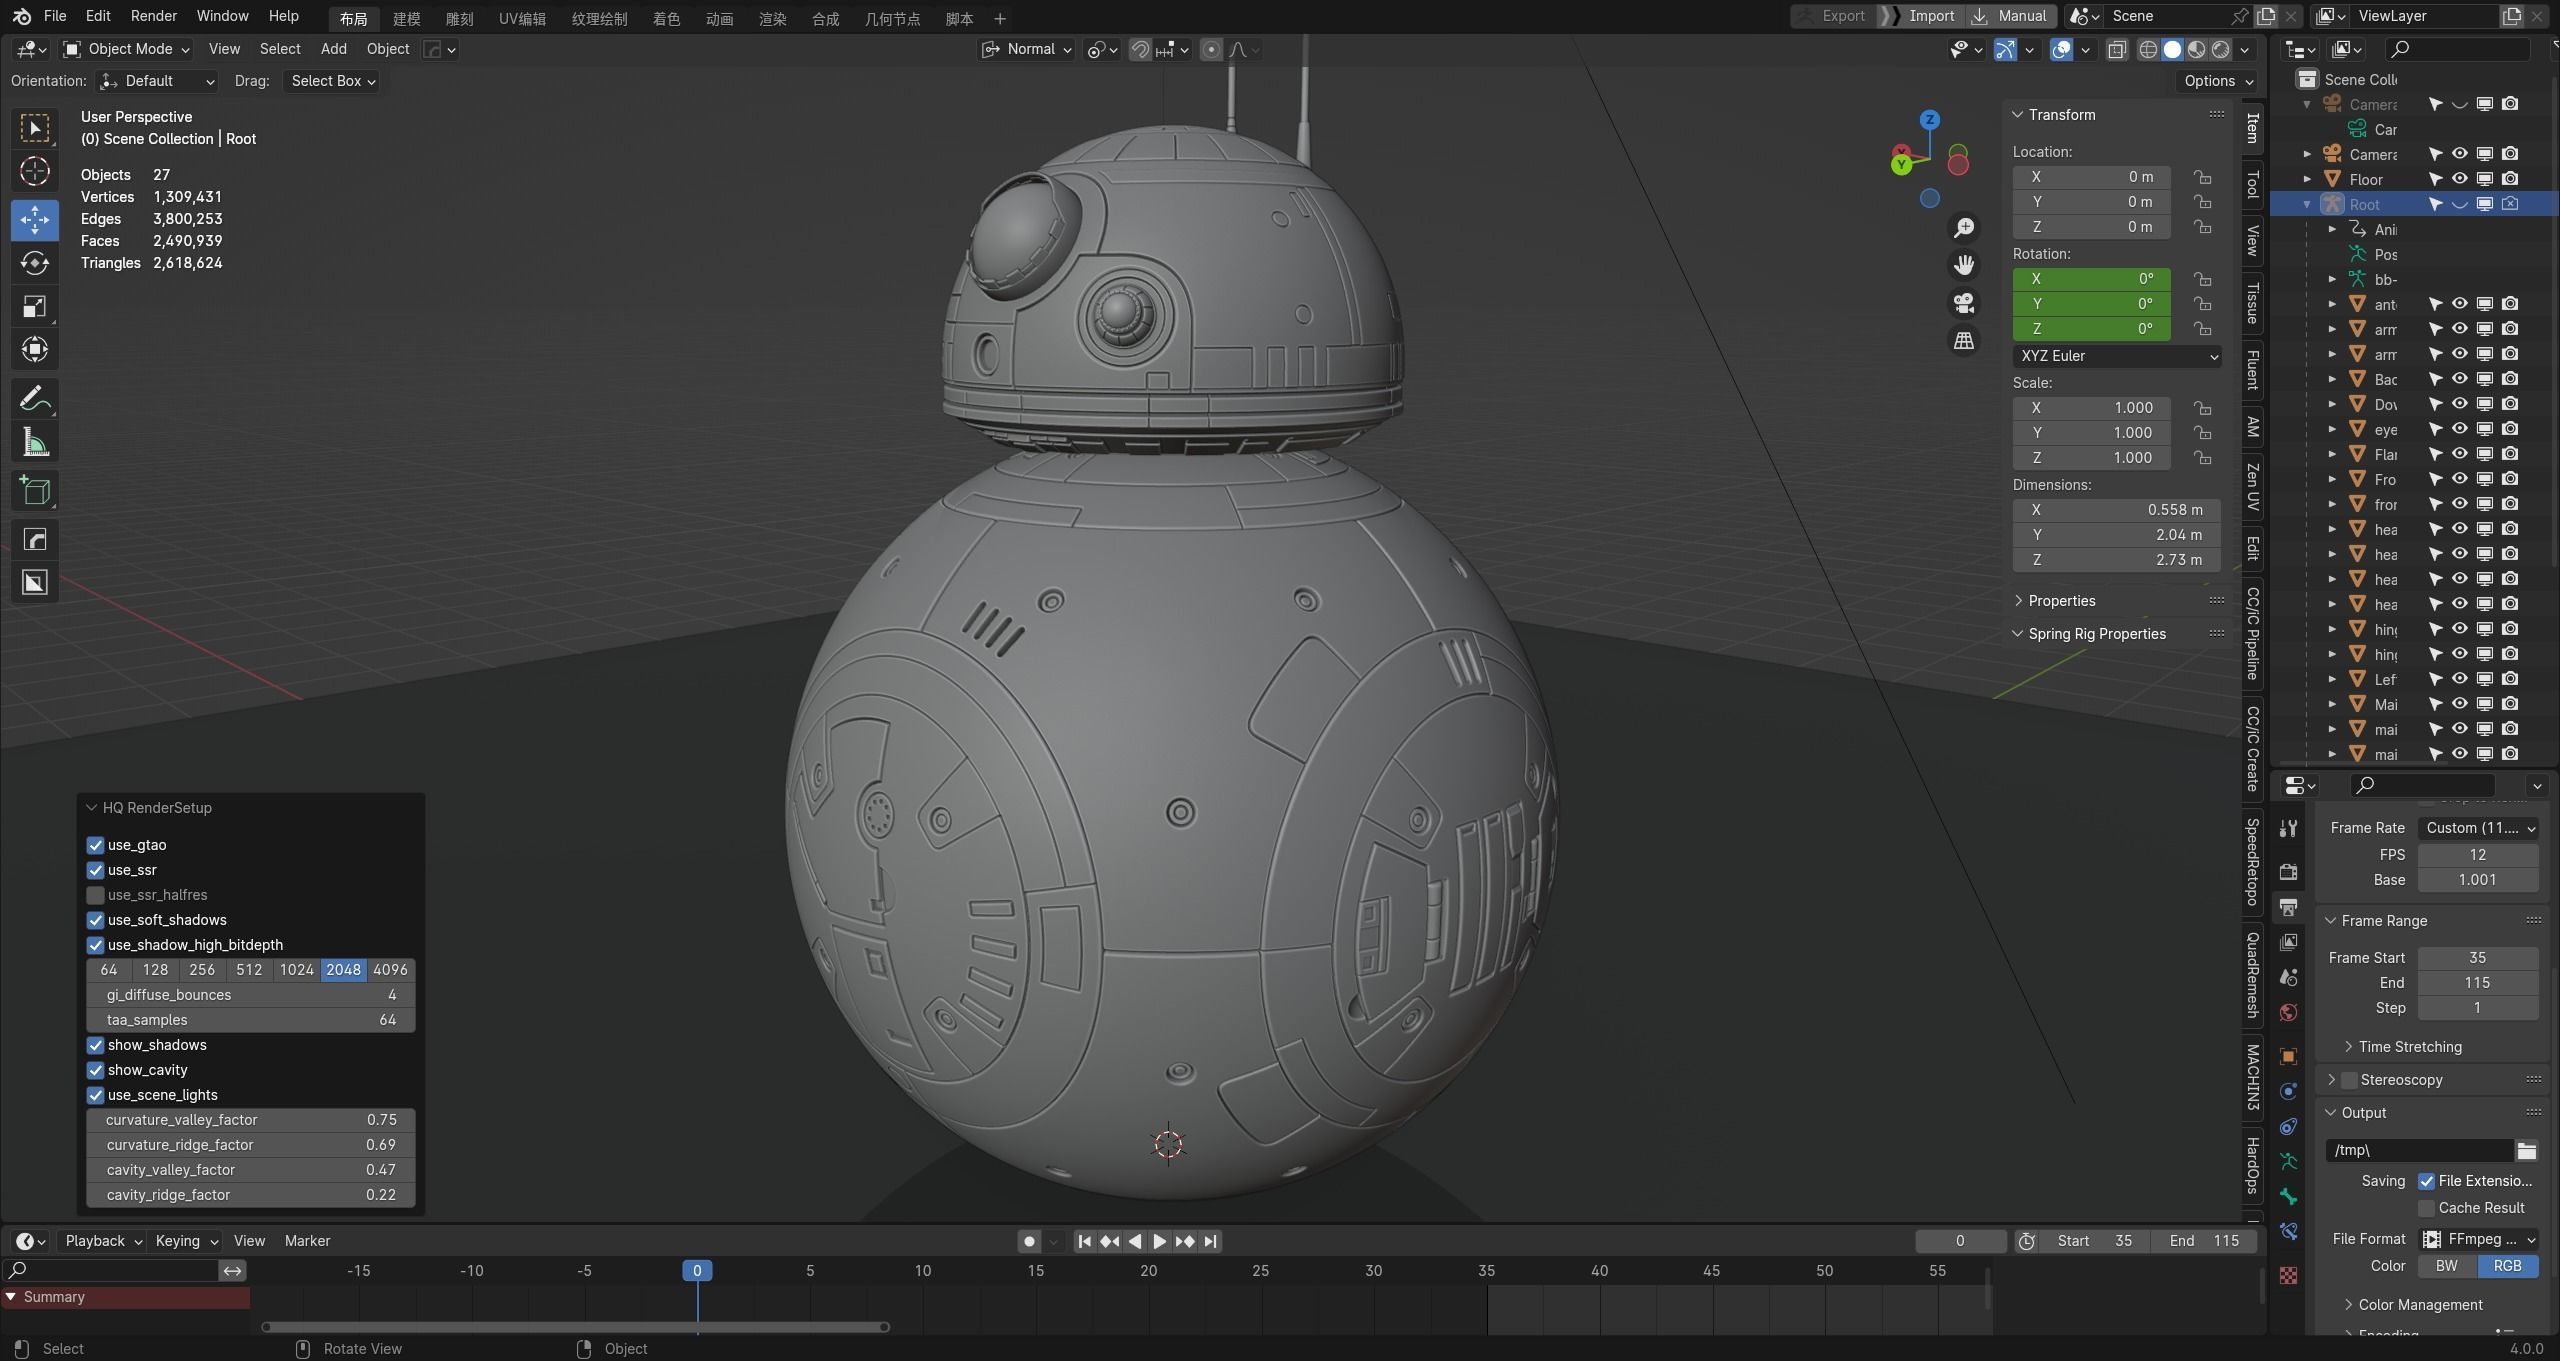Click the Frame Start value field
This screenshot has height=1361, width=2560.
pyautogui.click(x=2478, y=958)
